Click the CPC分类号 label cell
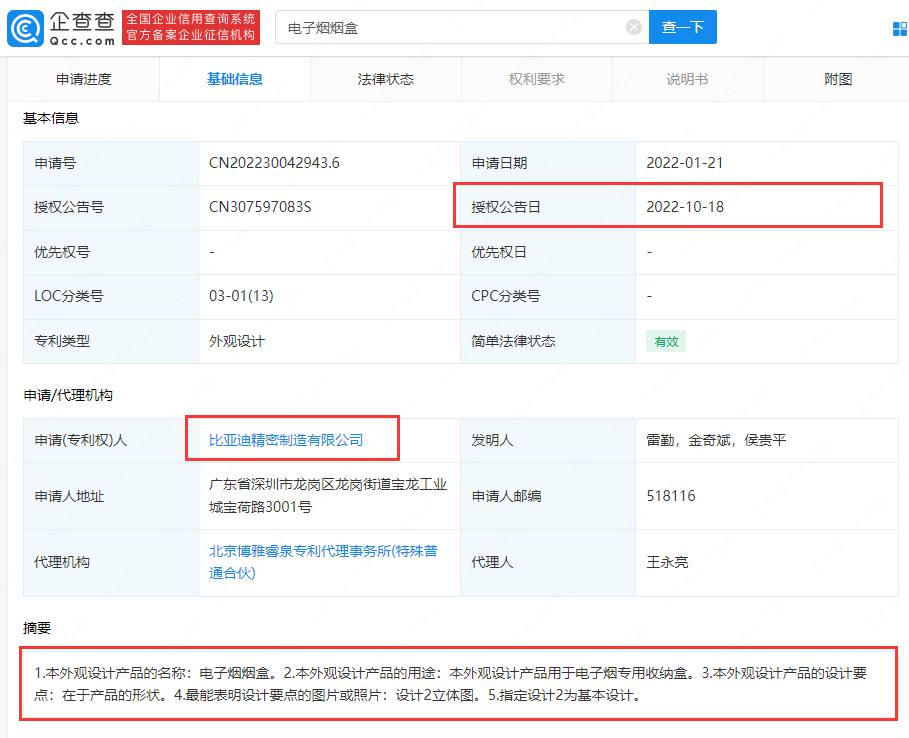 tap(548, 297)
